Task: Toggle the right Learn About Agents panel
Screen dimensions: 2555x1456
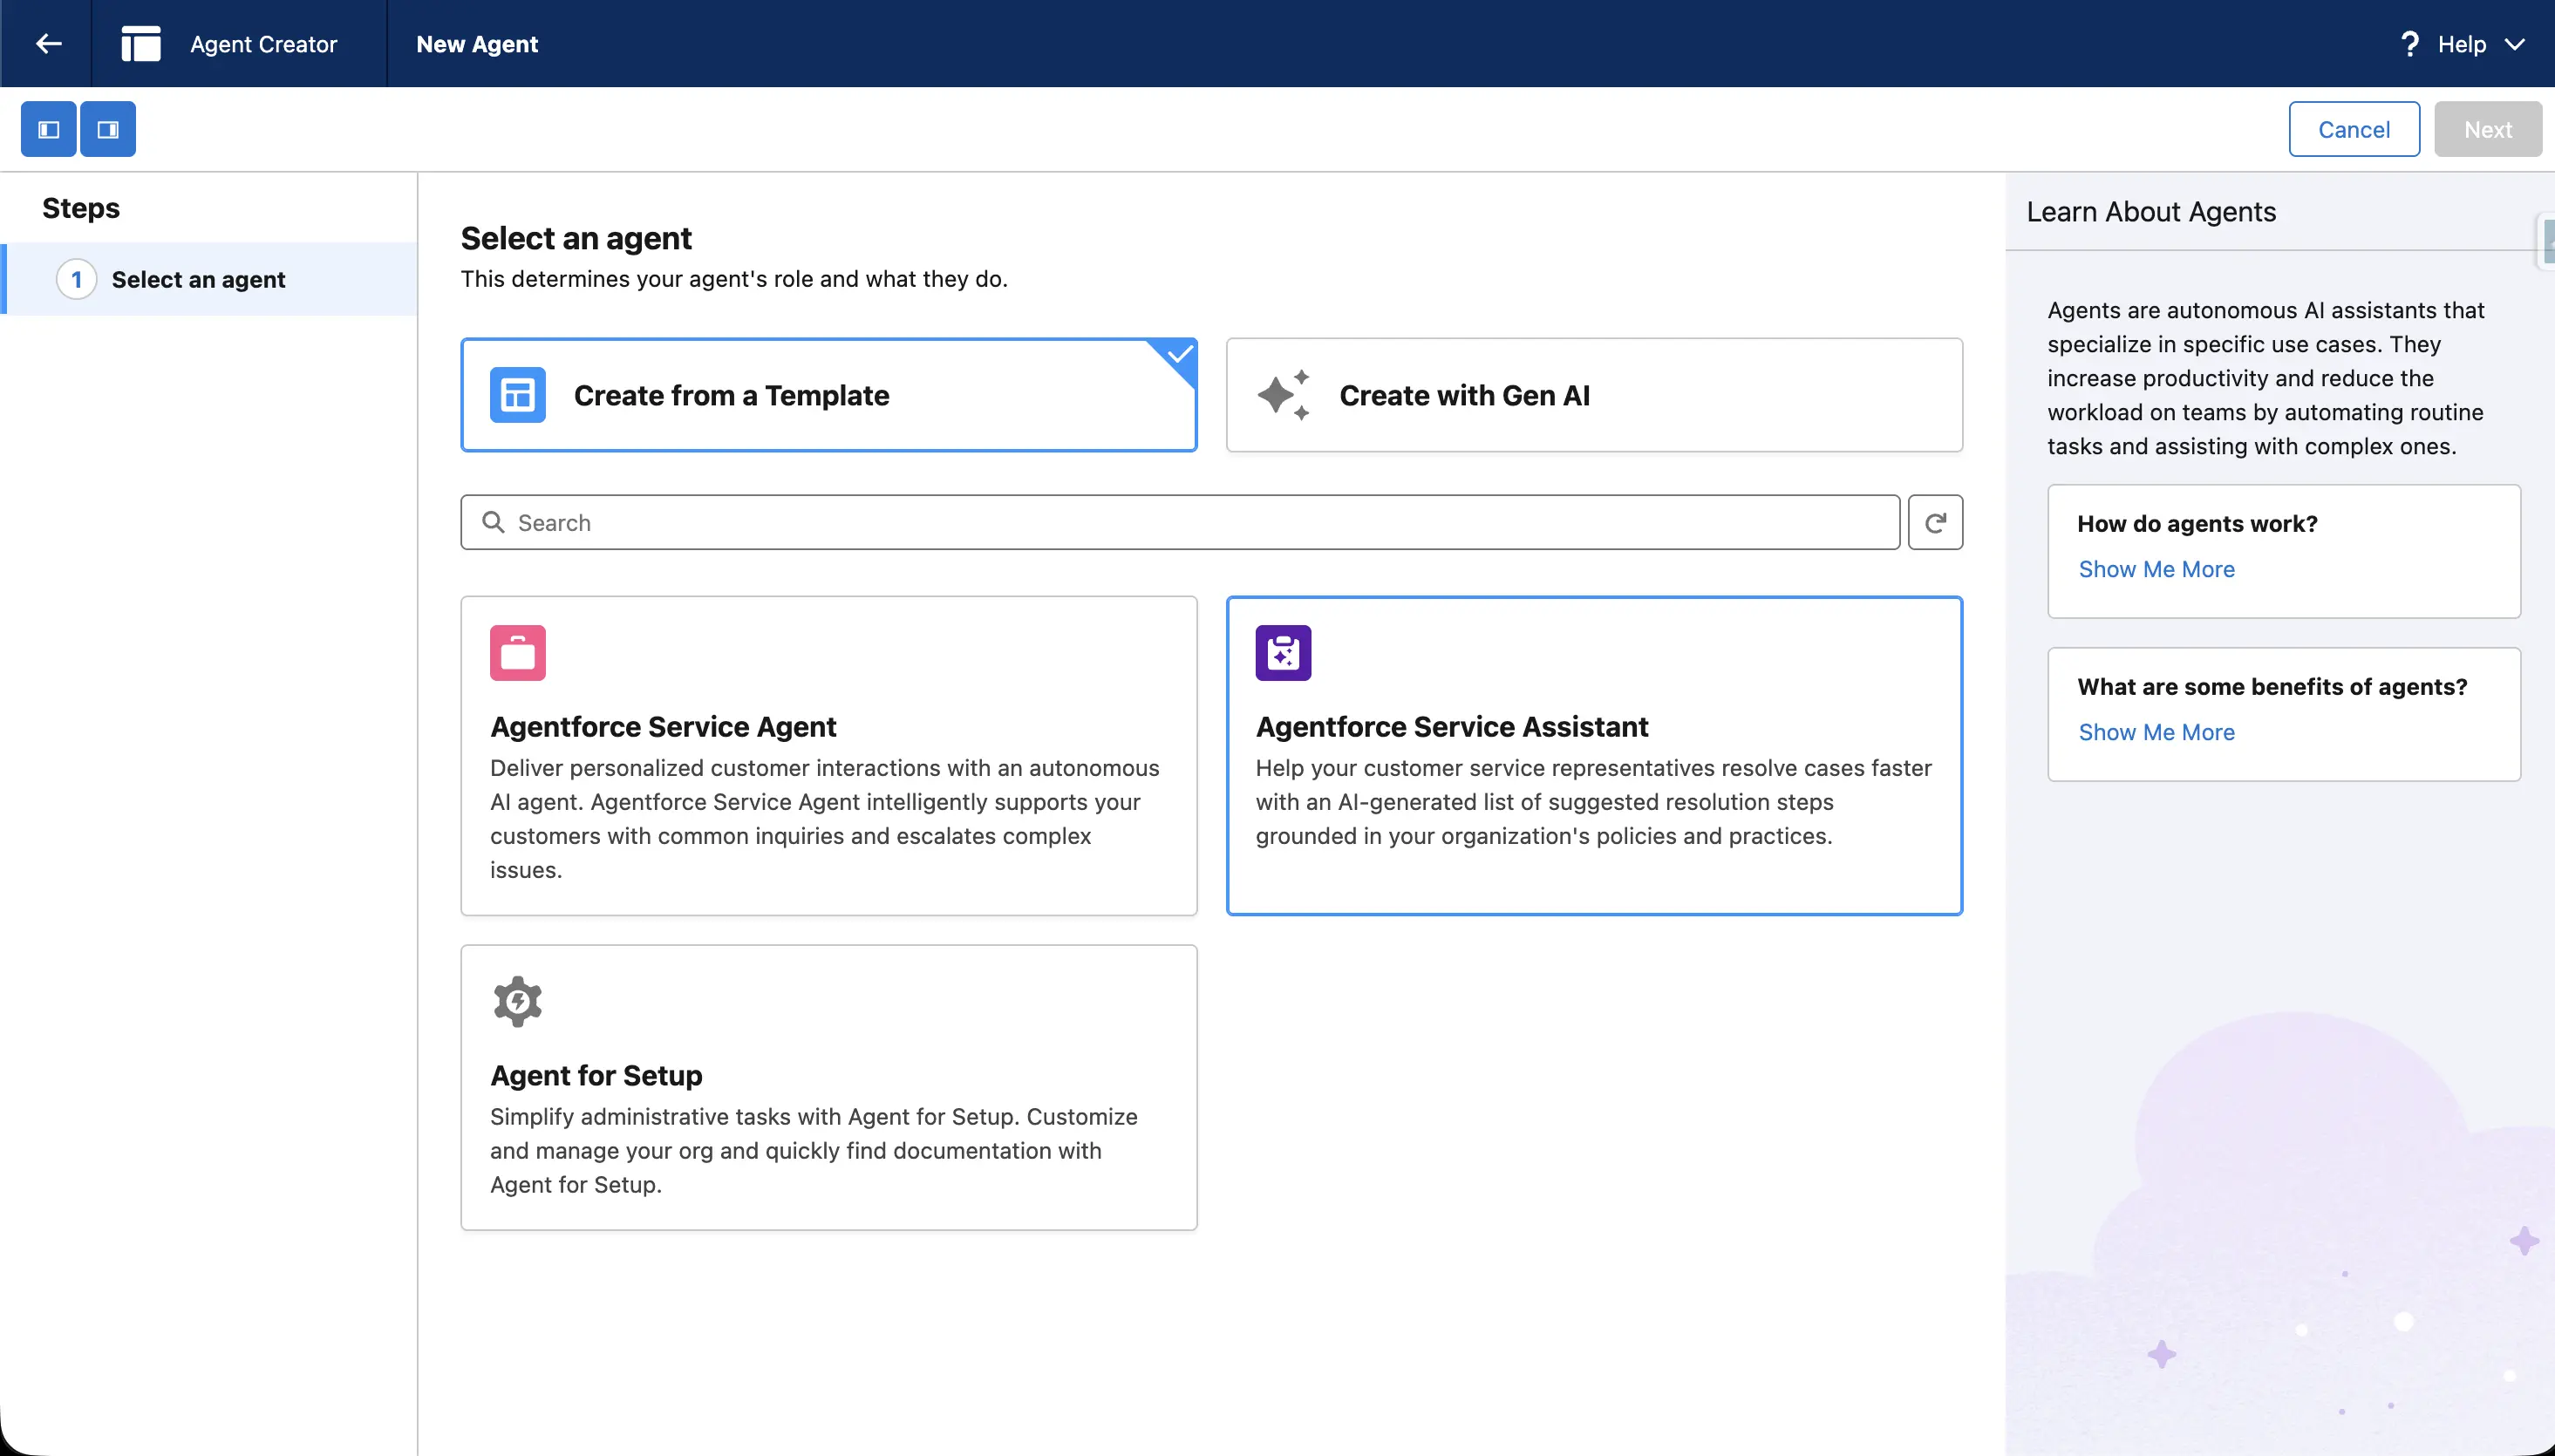Action: [108, 128]
